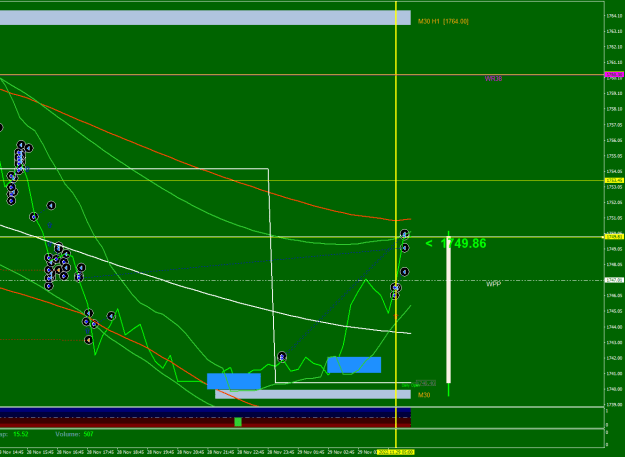Click the 'M30 H1 [1764.00]' zone label
This screenshot has width=625, height=457.
click(443, 22)
